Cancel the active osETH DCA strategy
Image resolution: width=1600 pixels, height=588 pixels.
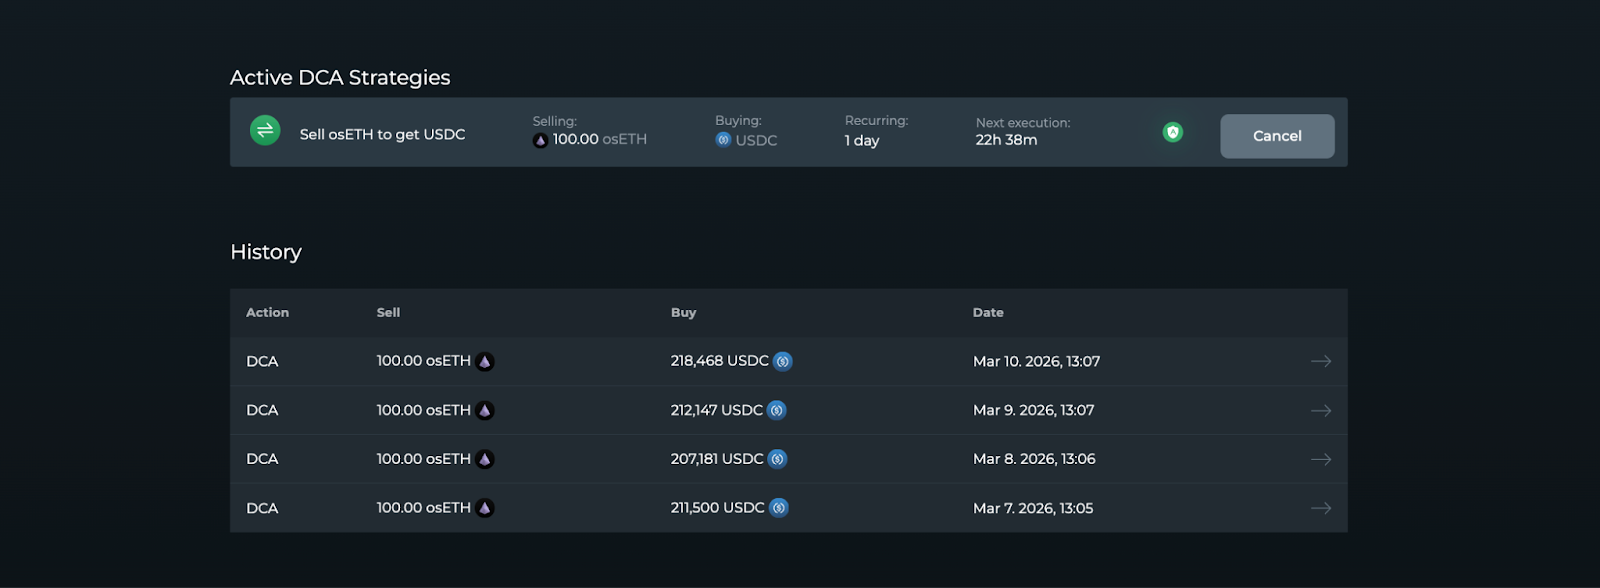click(1277, 136)
